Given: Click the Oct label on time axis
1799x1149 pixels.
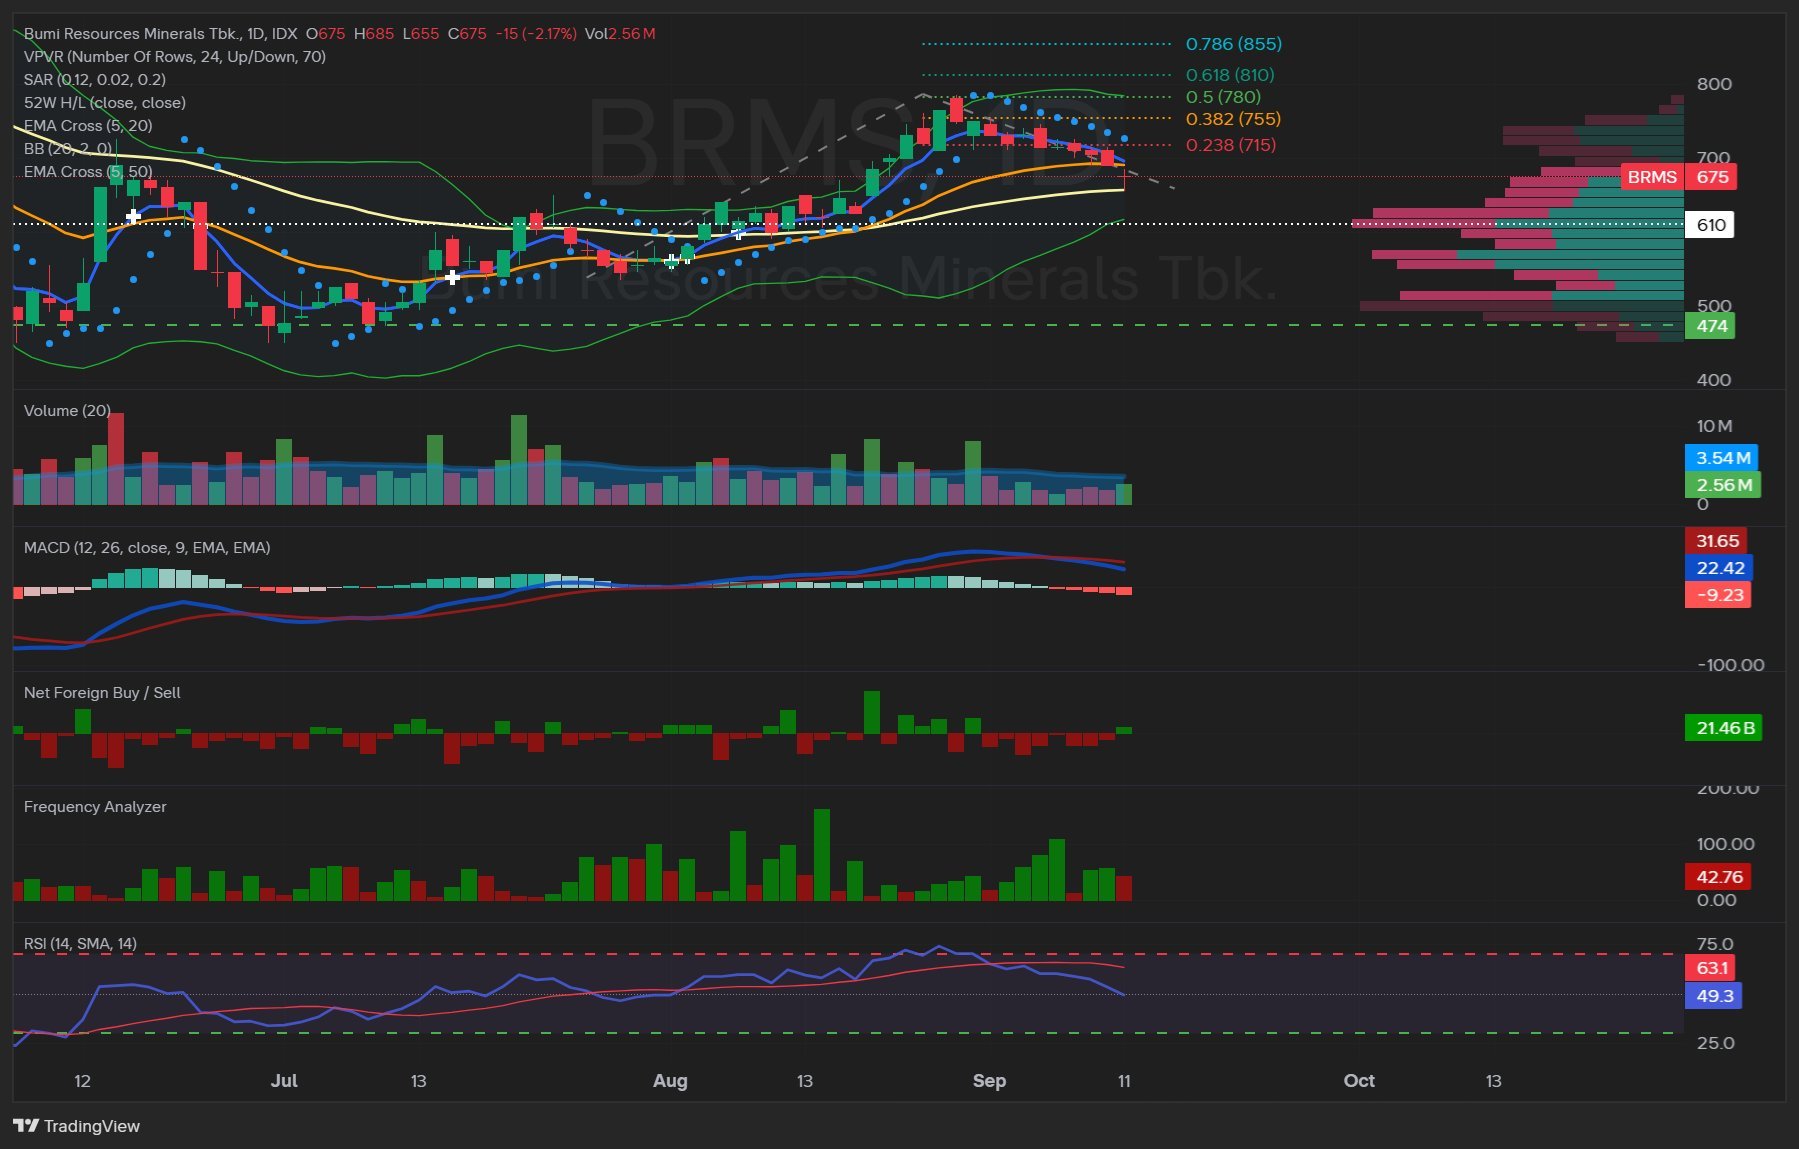Looking at the screenshot, I should 1359,1081.
